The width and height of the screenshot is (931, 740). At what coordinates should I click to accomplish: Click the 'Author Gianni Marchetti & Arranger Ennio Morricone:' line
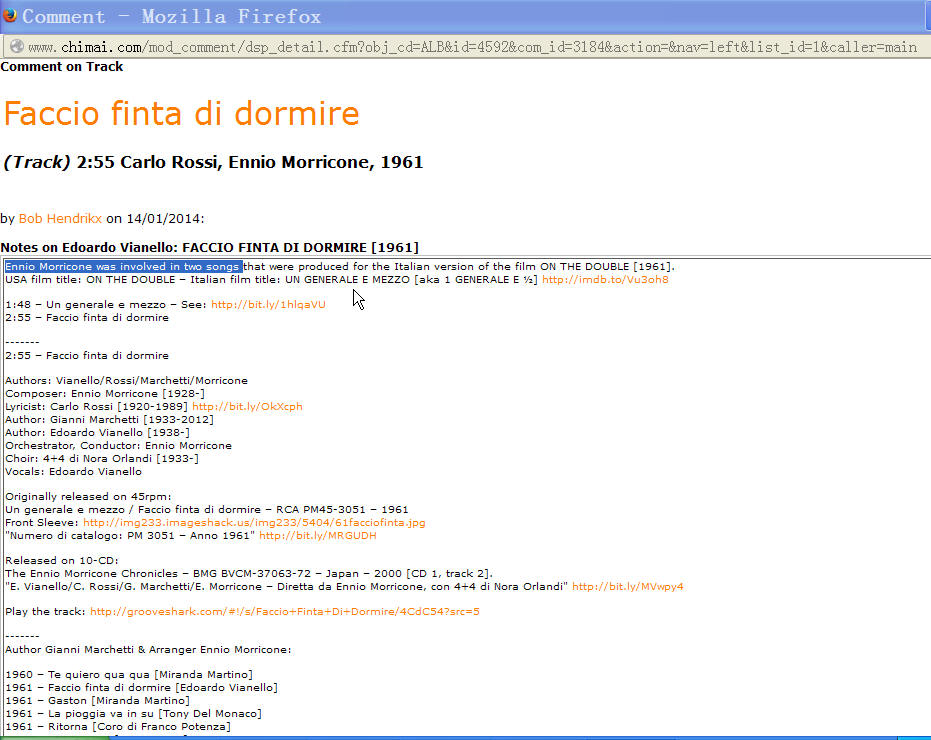[x=148, y=650]
